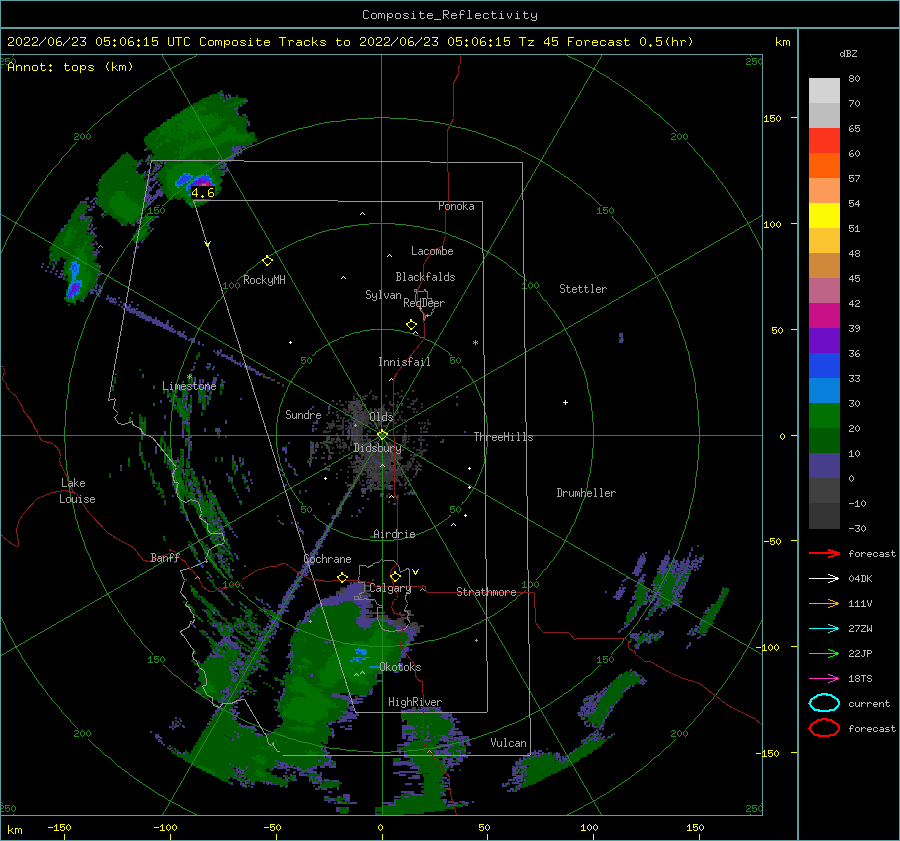Select the orange 111V arrow icon
This screenshot has height=841, width=900.
[824, 603]
